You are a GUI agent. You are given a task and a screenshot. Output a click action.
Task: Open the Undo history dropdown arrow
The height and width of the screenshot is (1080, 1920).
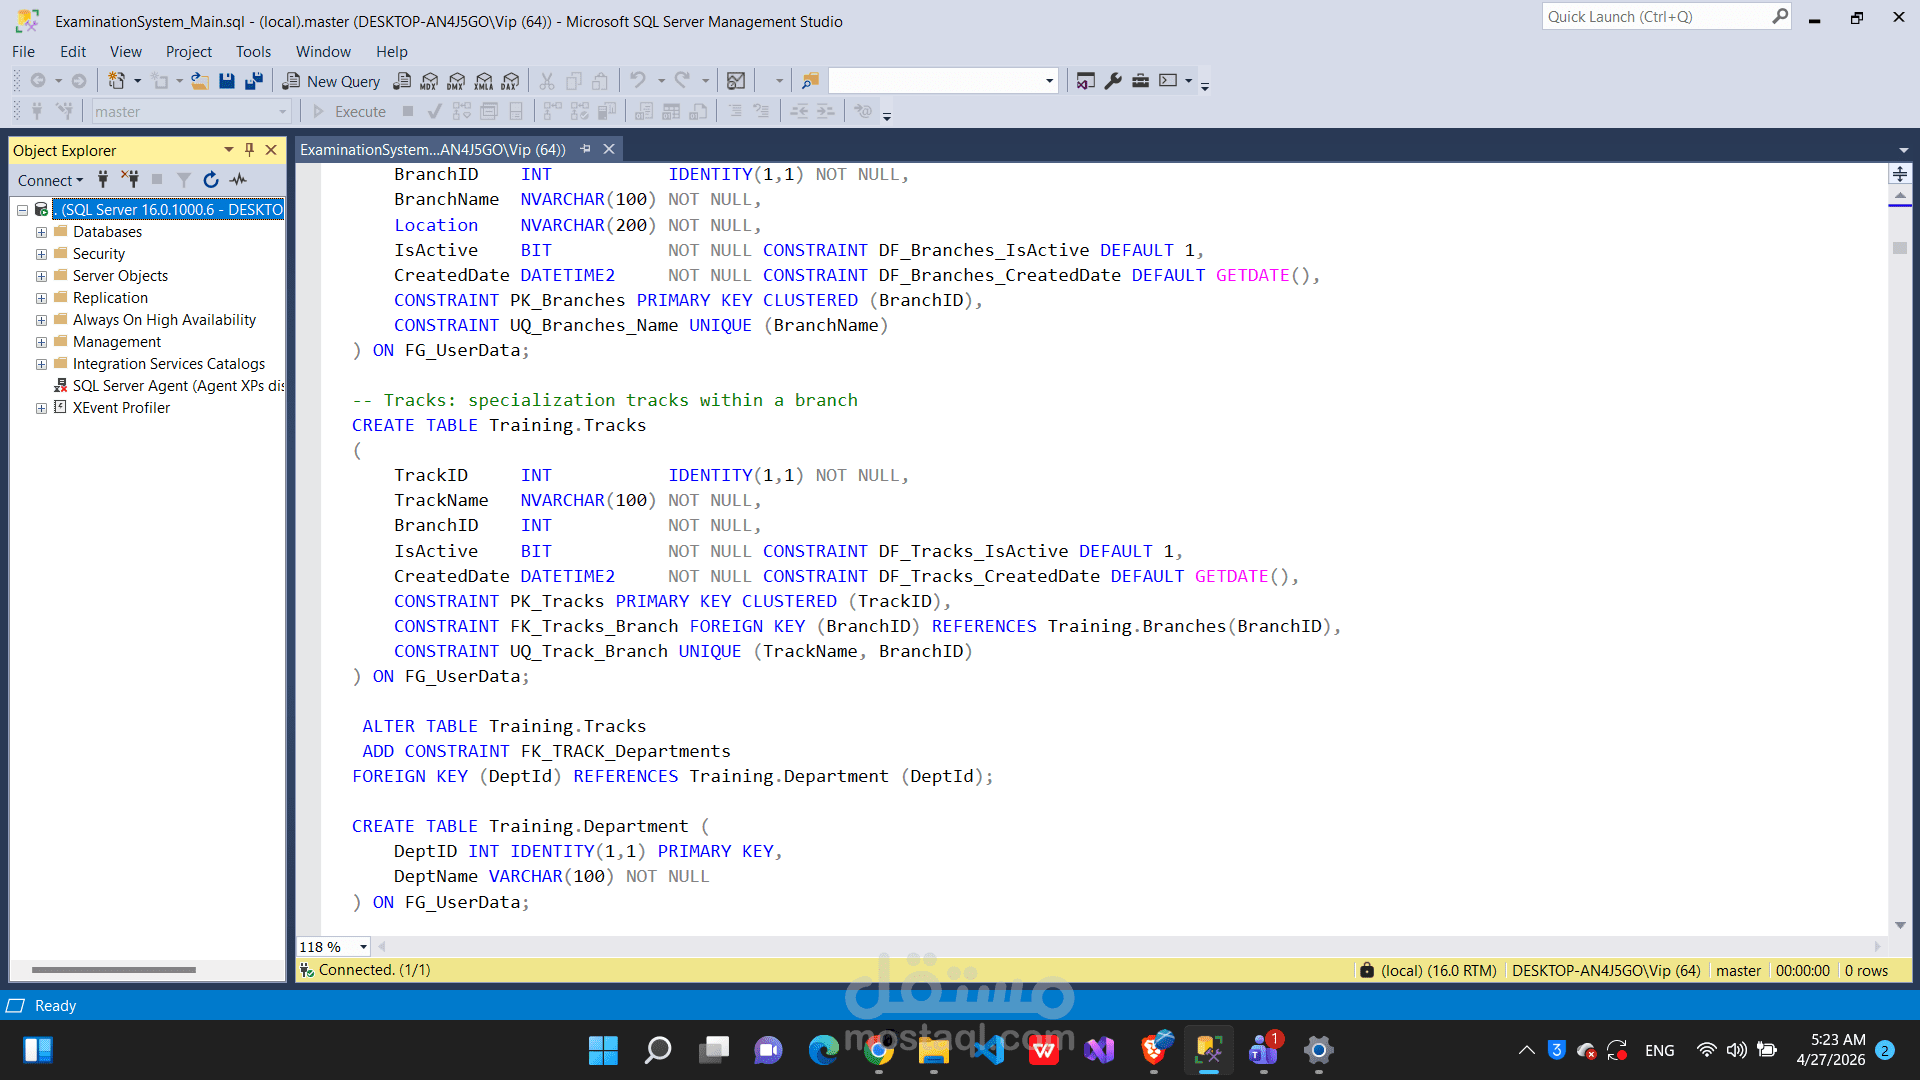click(x=661, y=81)
